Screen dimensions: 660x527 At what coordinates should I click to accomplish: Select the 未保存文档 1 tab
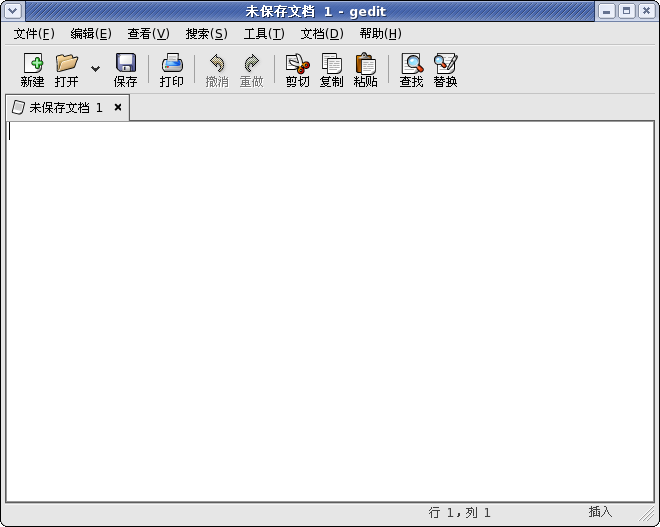click(x=65, y=108)
